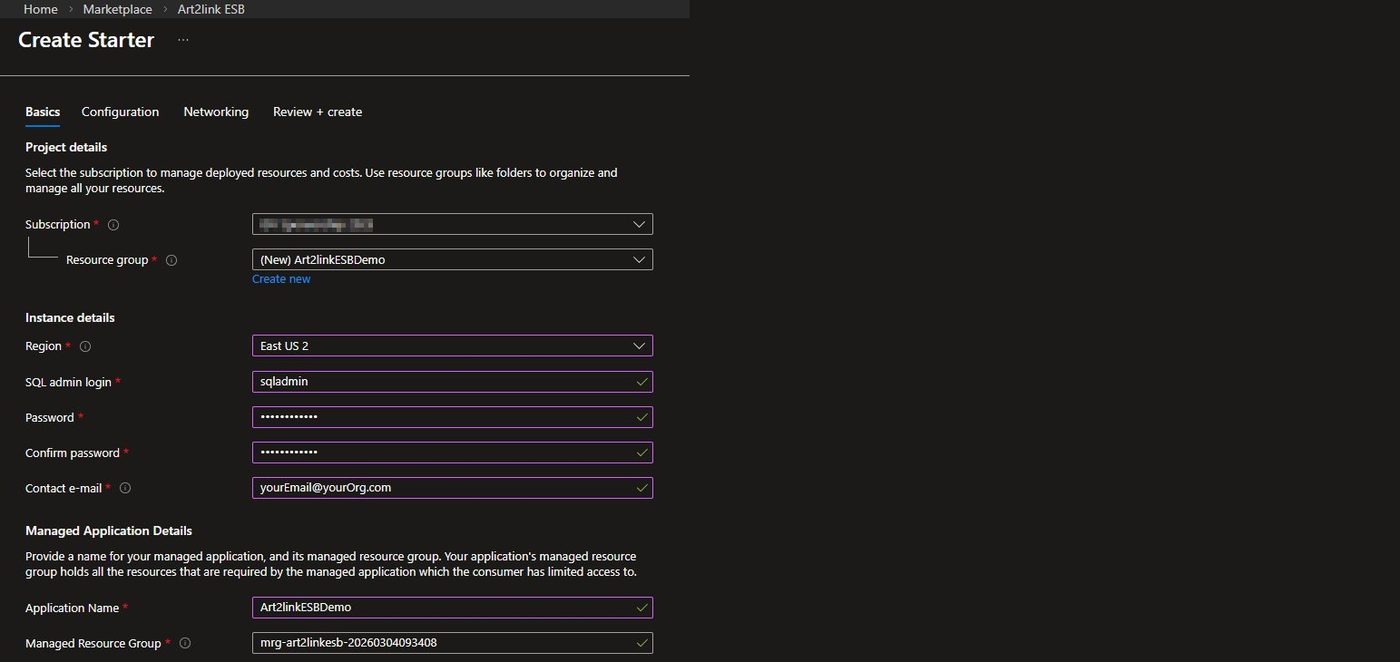Click the Contact e-mail text field
The image size is (1400, 662).
click(x=450, y=487)
